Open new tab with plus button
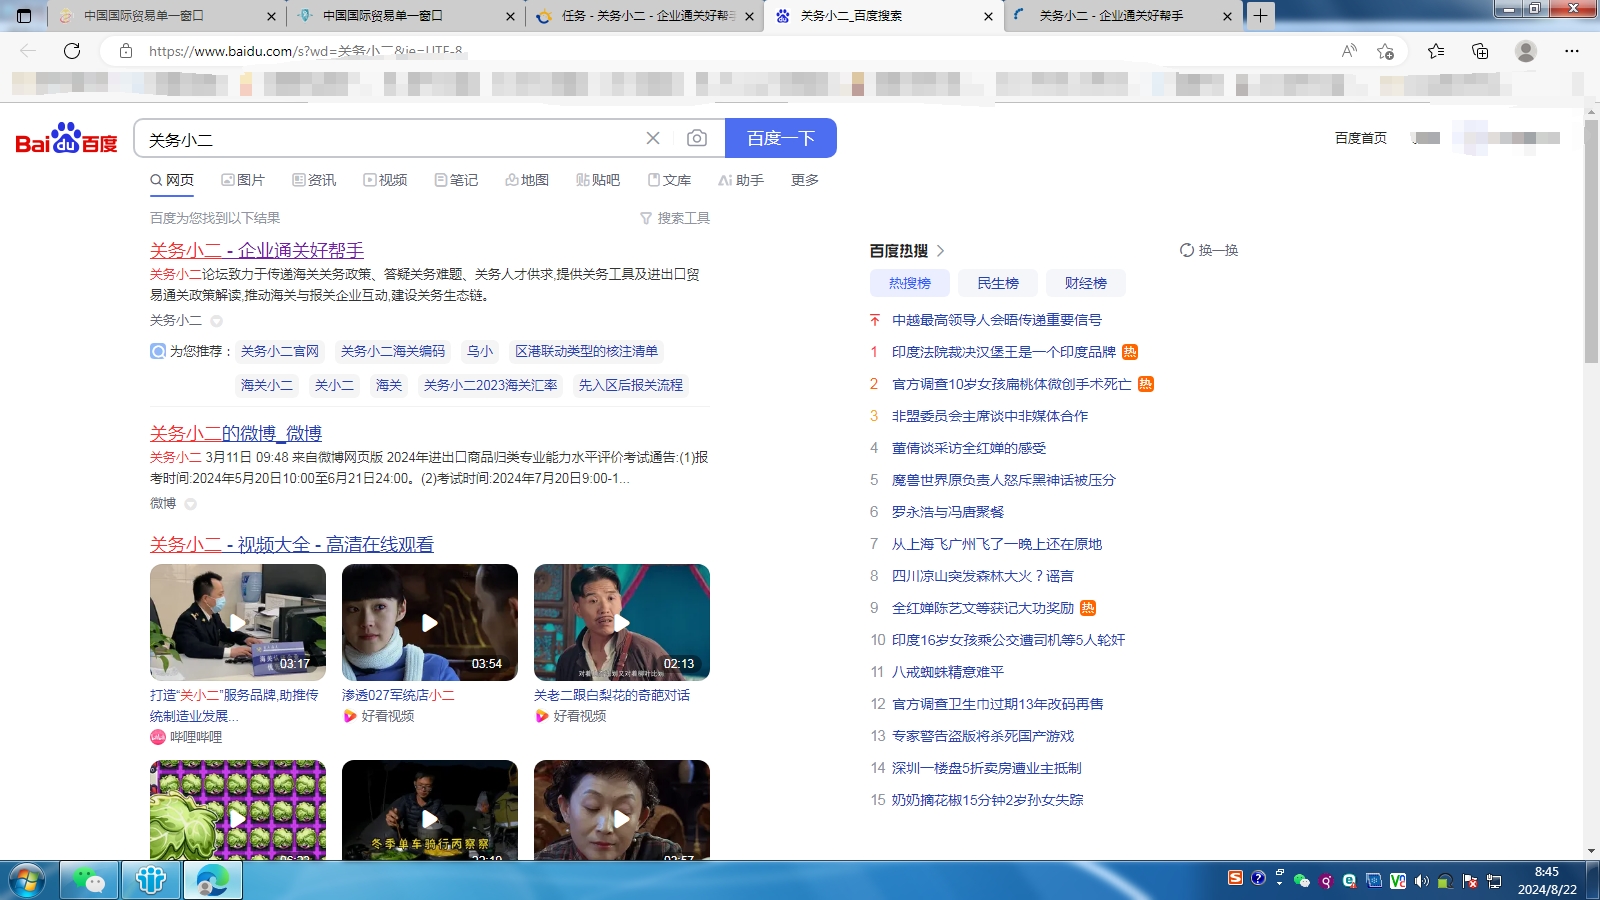Image resolution: width=1600 pixels, height=900 pixels. pos(1261,16)
